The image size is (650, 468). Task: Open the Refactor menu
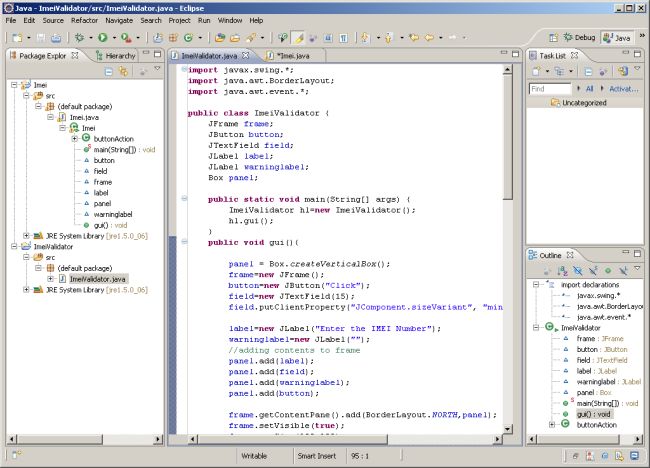[84, 20]
